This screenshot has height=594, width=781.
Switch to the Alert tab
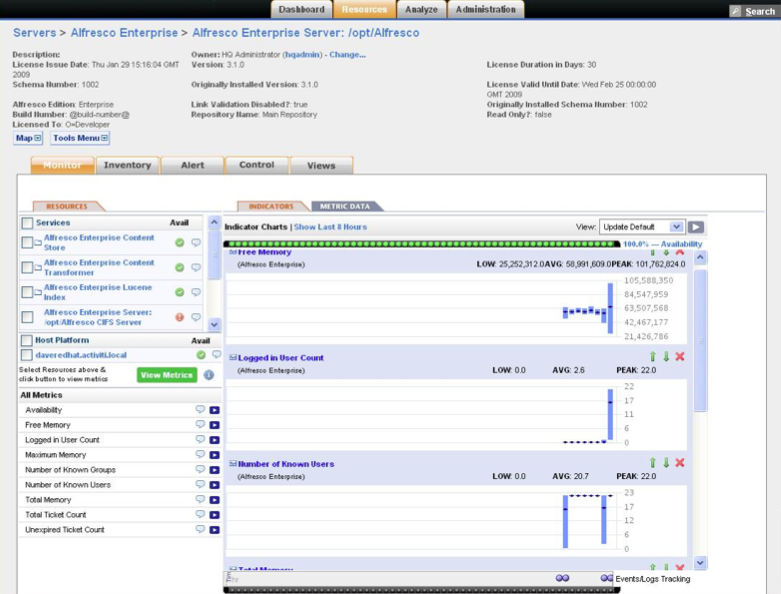192,165
